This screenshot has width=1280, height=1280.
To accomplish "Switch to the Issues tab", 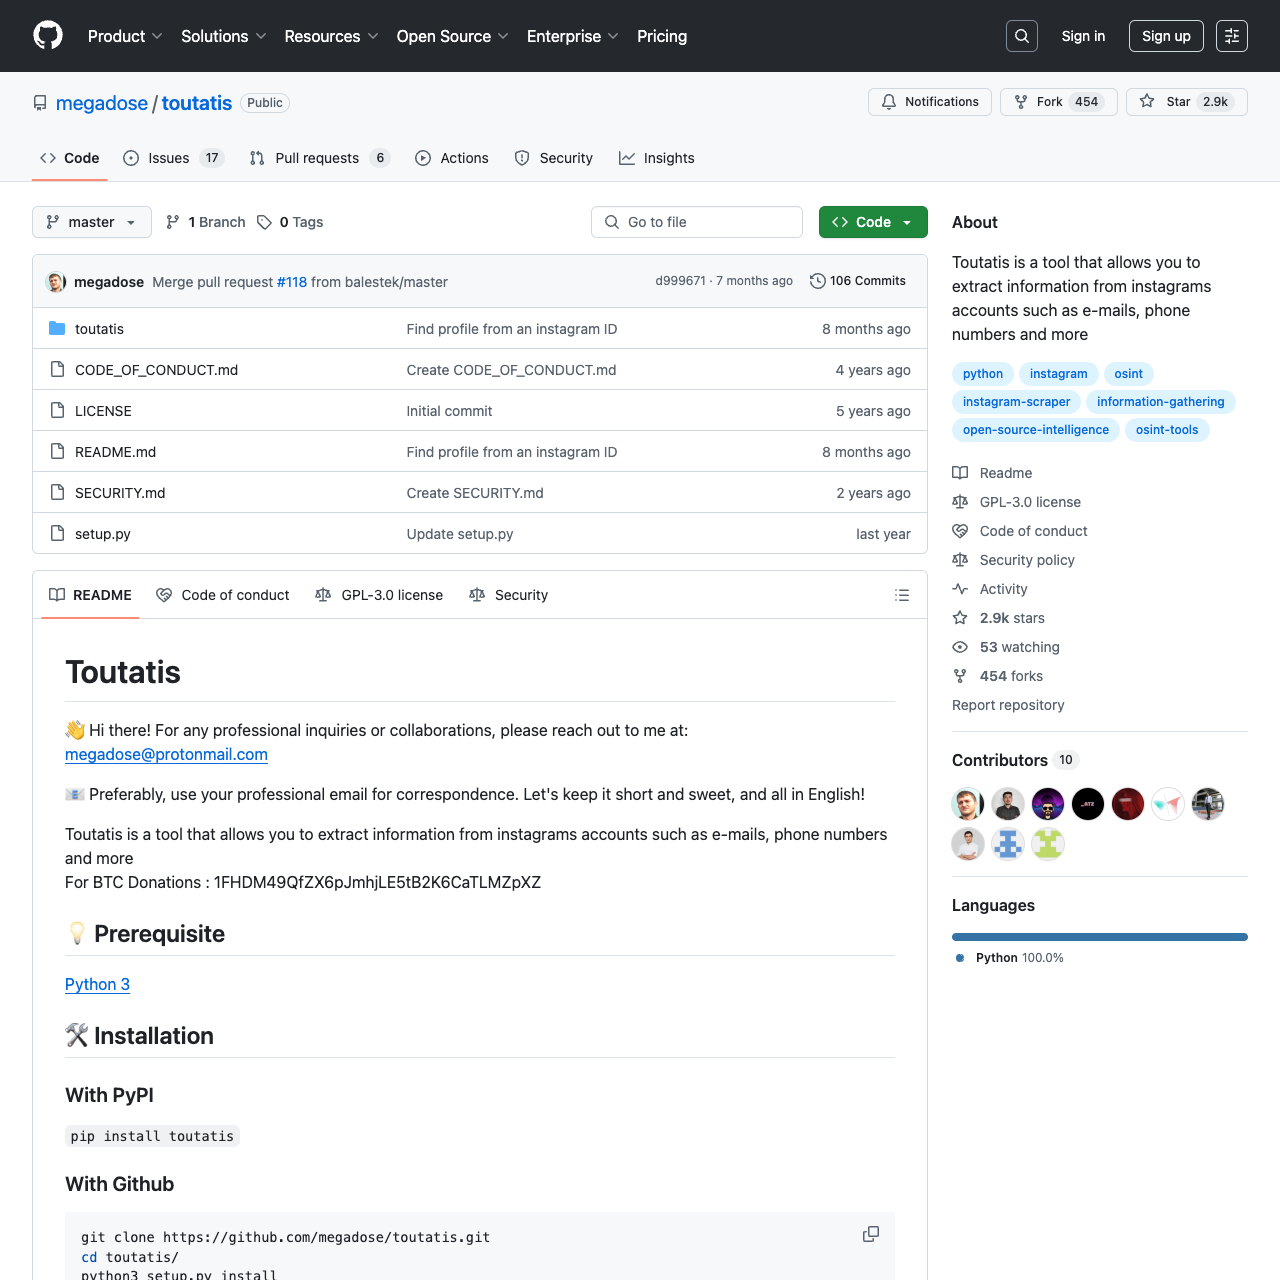I will point(174,158).
